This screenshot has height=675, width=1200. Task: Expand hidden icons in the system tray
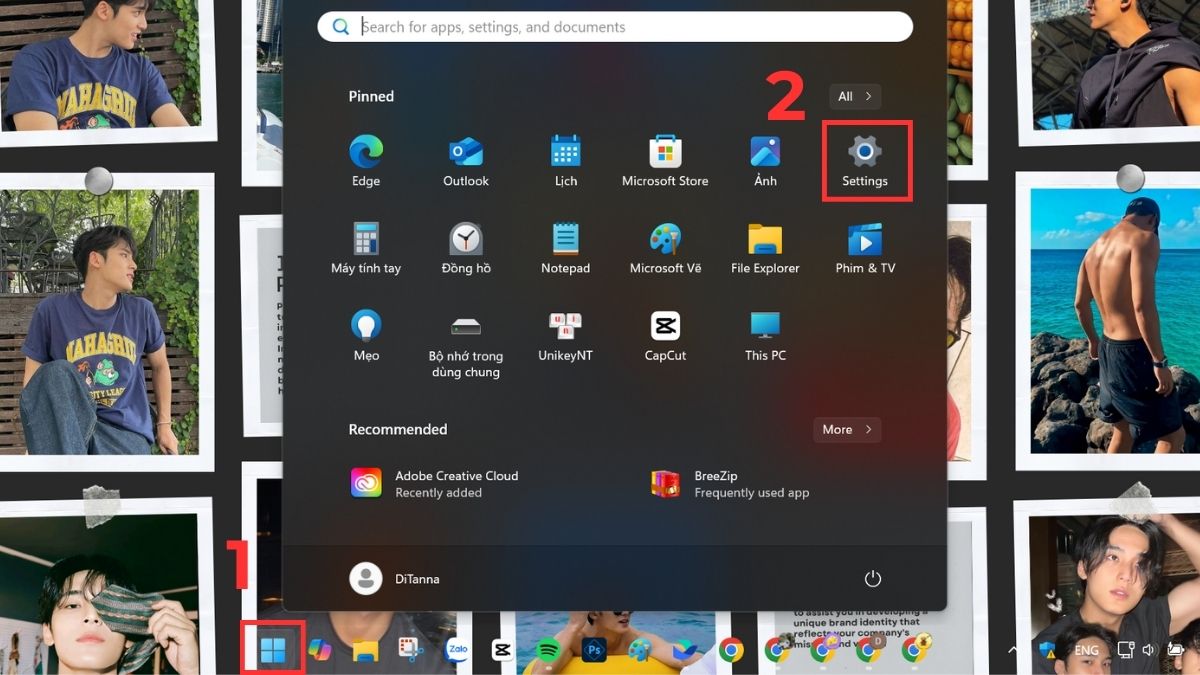[1013, 650]
